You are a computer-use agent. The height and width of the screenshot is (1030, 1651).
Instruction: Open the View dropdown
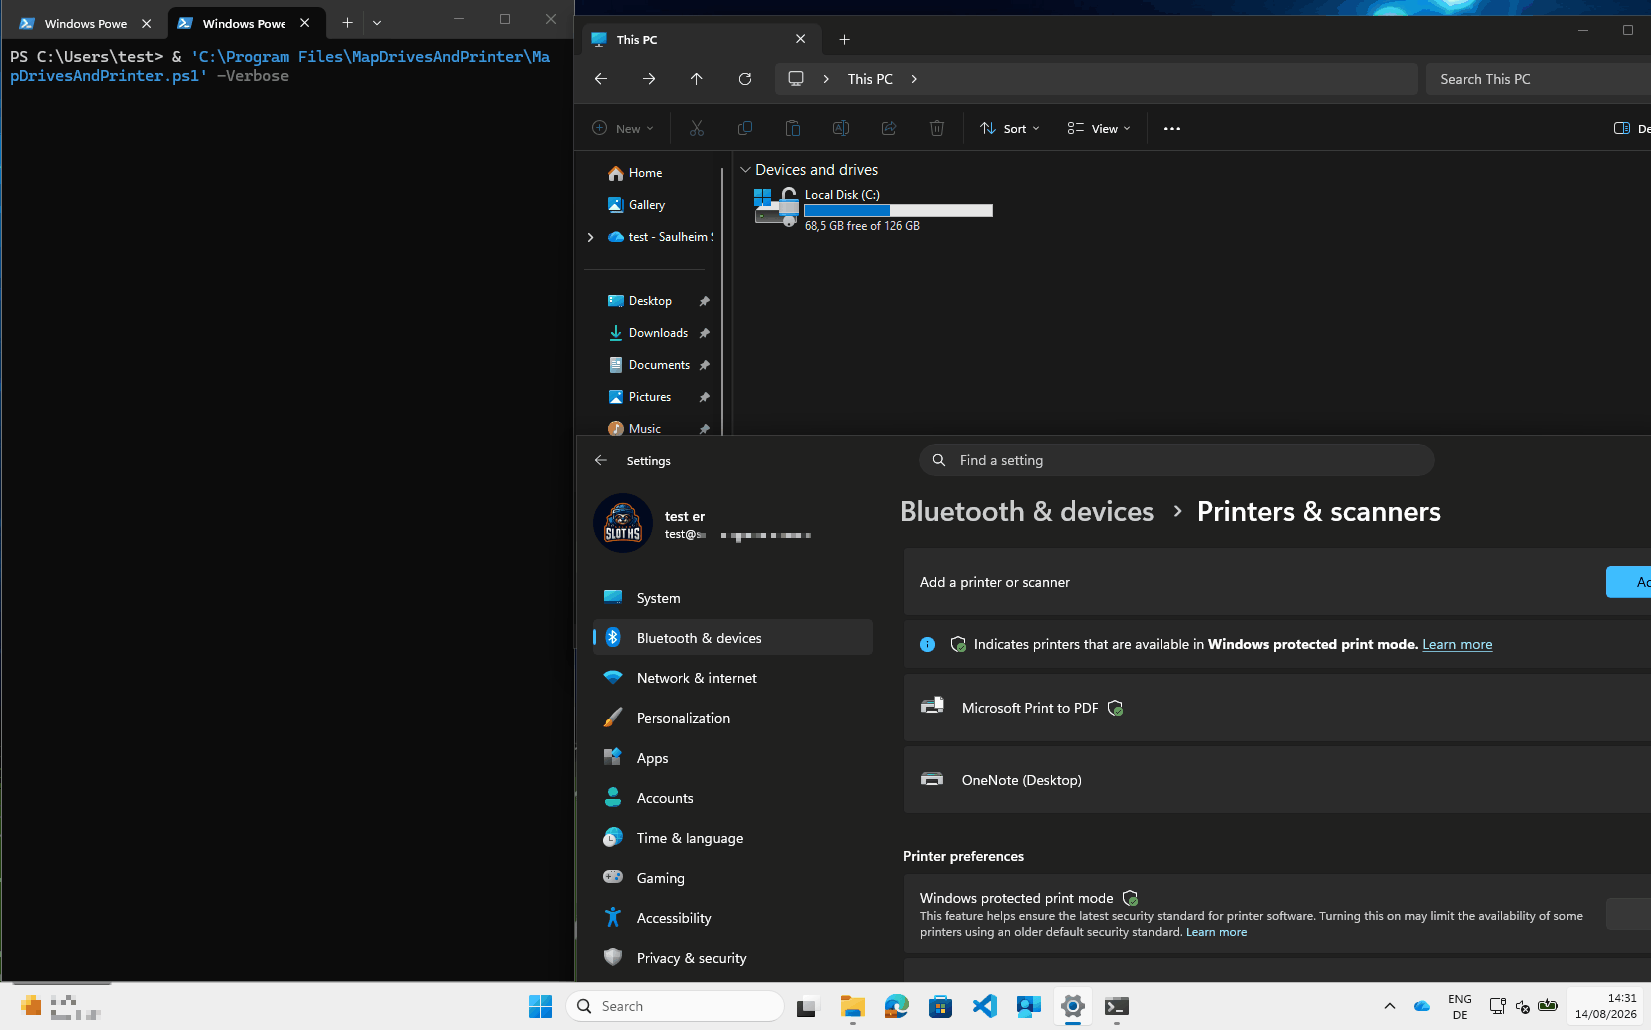point(1099,128)
